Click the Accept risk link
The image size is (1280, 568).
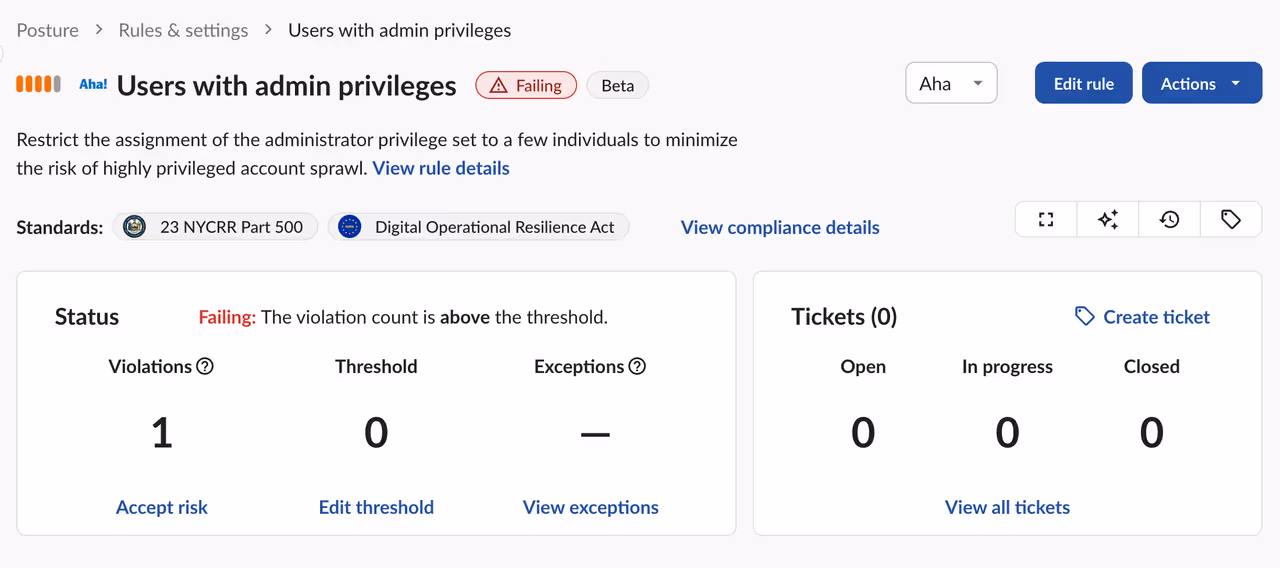point(162,507)
